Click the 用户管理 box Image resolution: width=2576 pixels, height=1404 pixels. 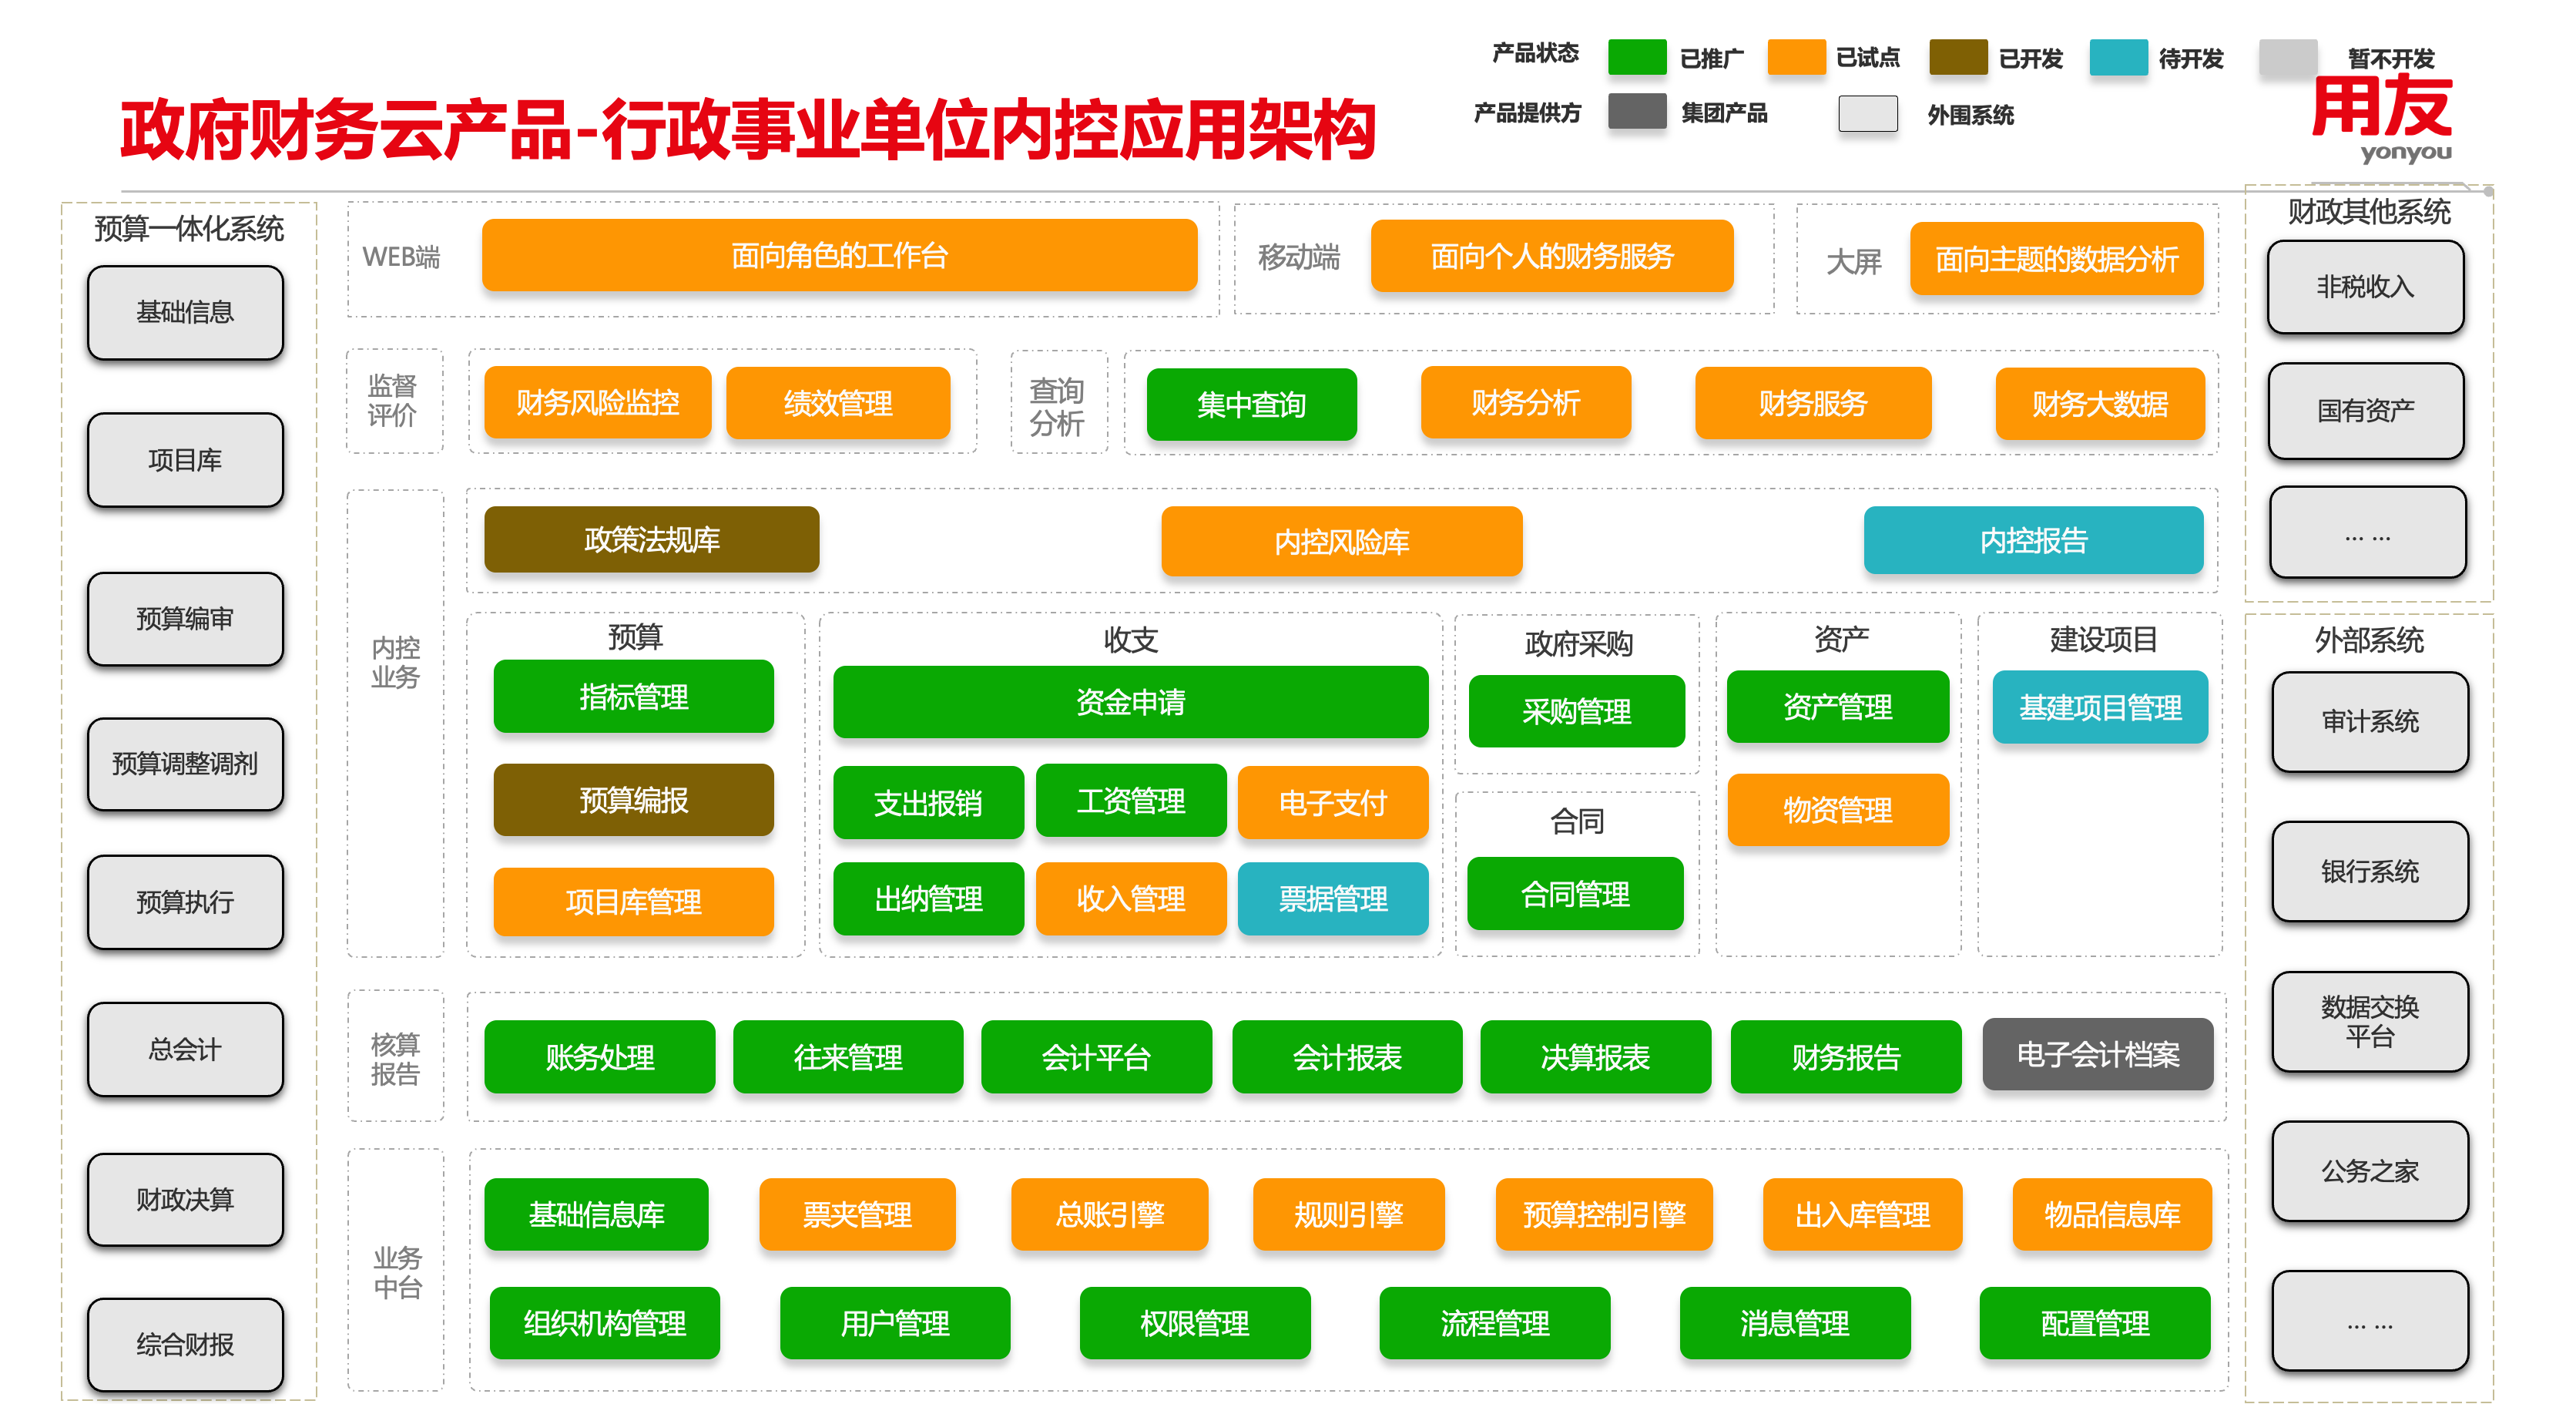(895, 1323)
